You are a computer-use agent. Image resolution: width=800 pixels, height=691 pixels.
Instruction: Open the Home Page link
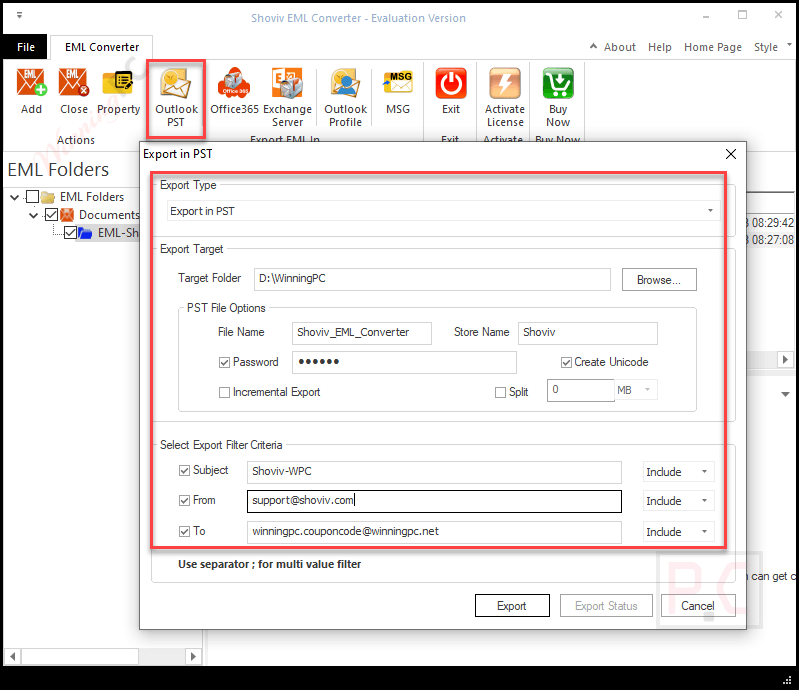coord(712,47)
